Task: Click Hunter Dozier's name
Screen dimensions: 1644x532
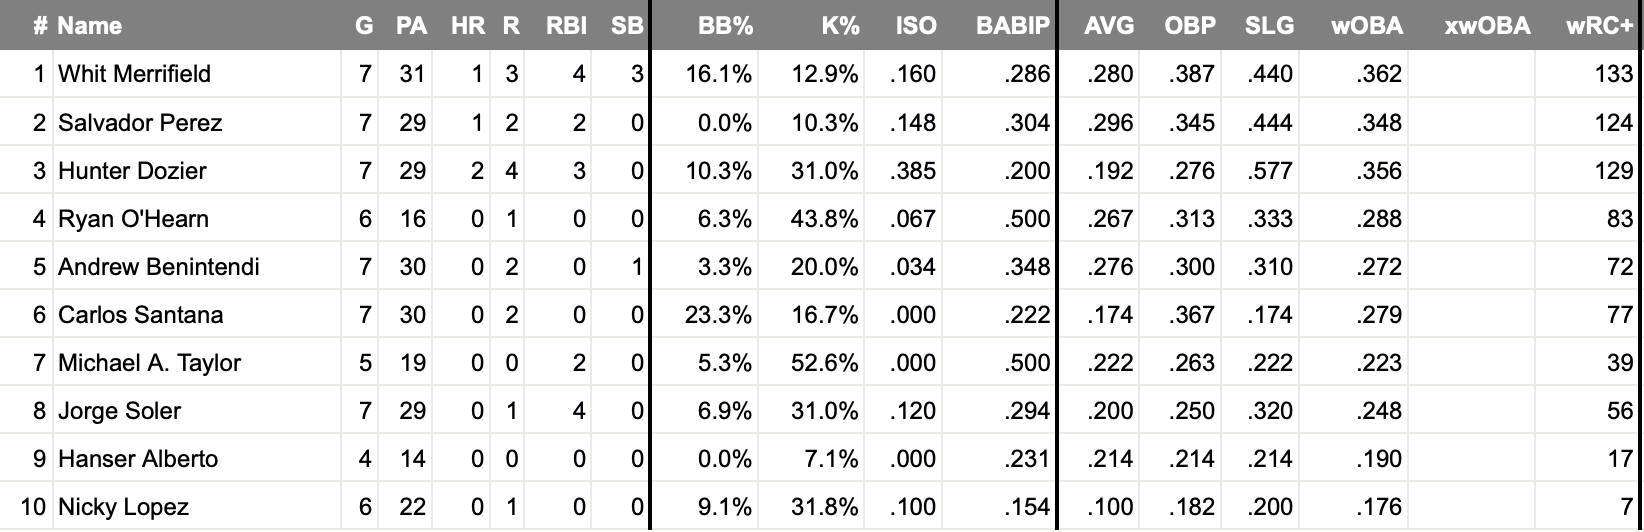Action: pyautogui.click(x=132, y=171)
